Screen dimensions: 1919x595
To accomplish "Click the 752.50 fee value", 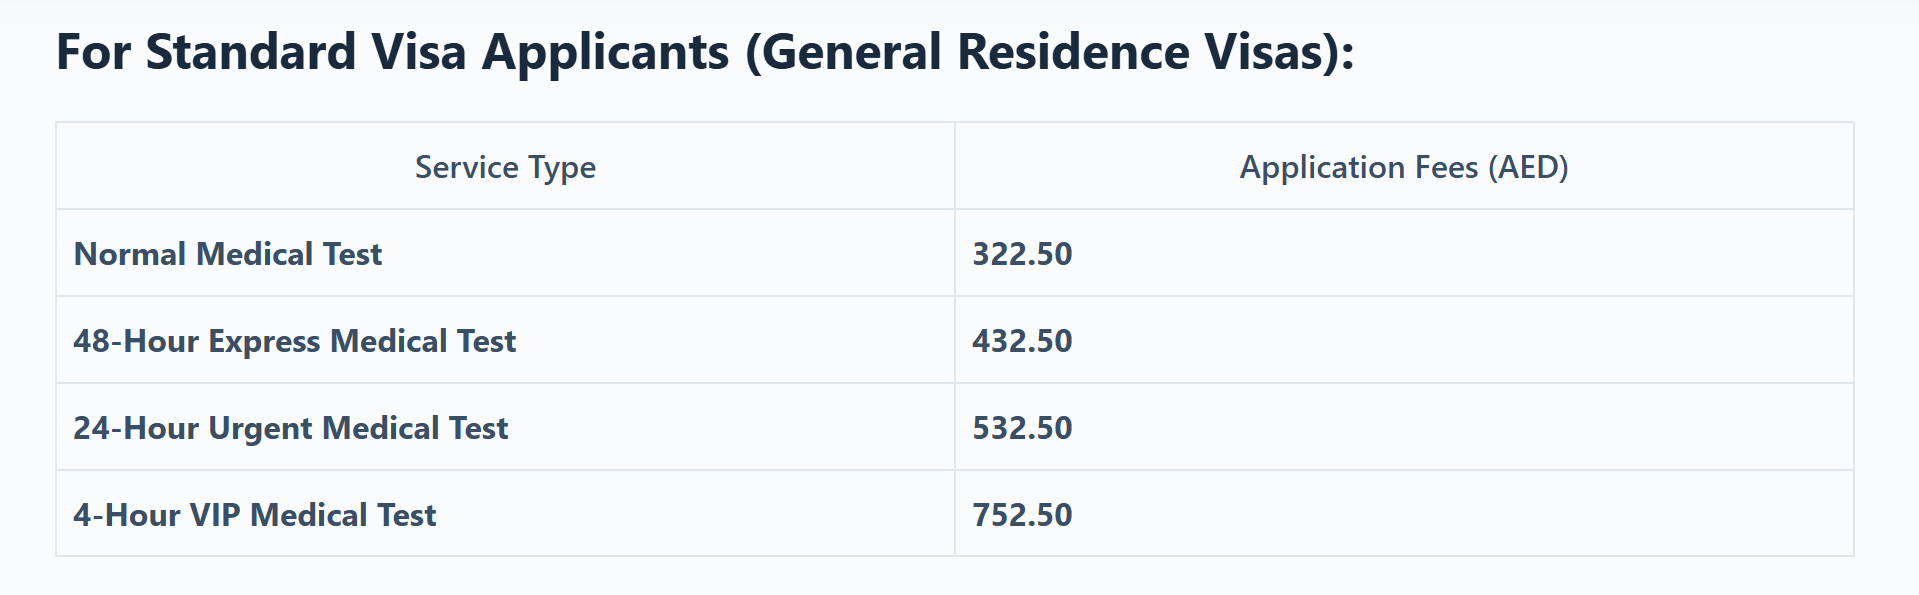I will point(1022,515).
